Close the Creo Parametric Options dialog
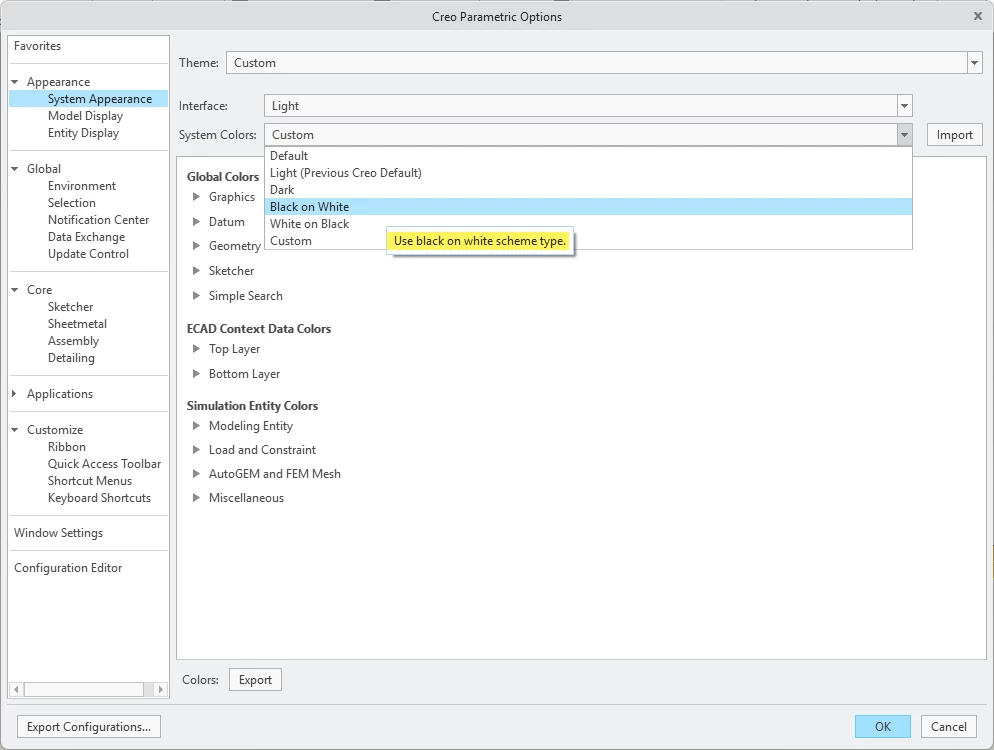The width and height of the screenshot is (994, 750). pos(978,16)
